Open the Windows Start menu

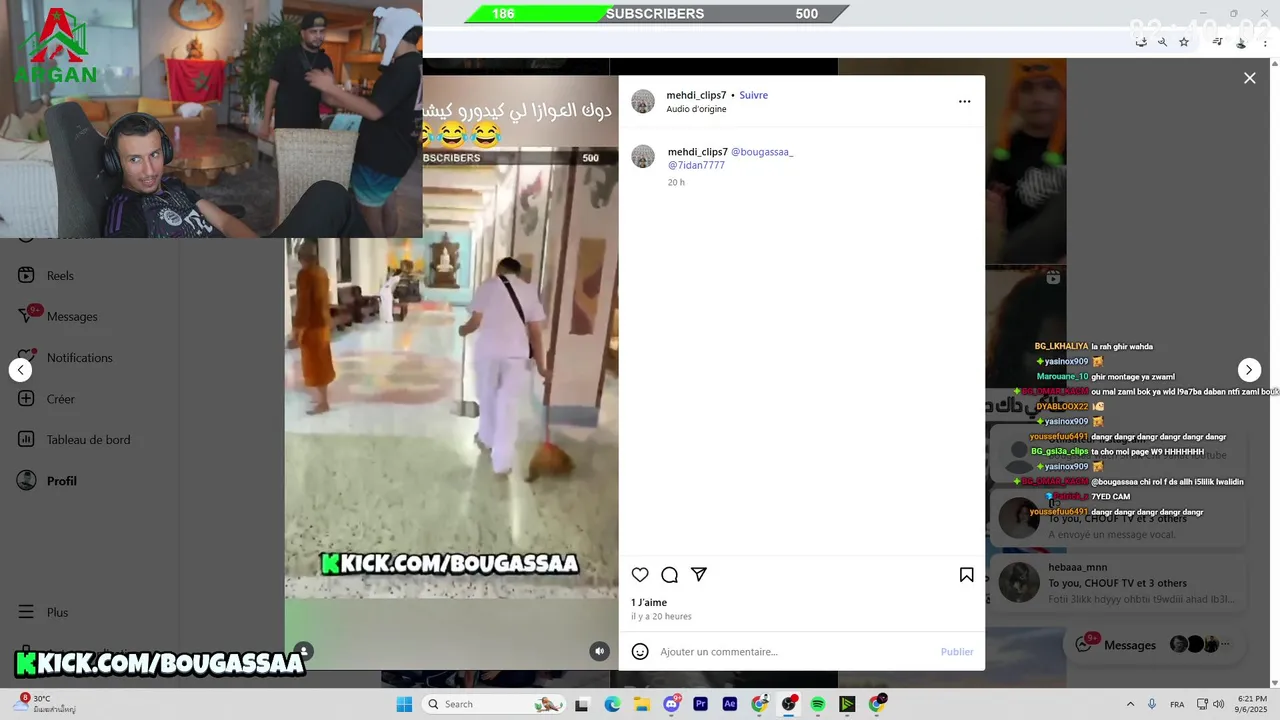pos(404,704)
